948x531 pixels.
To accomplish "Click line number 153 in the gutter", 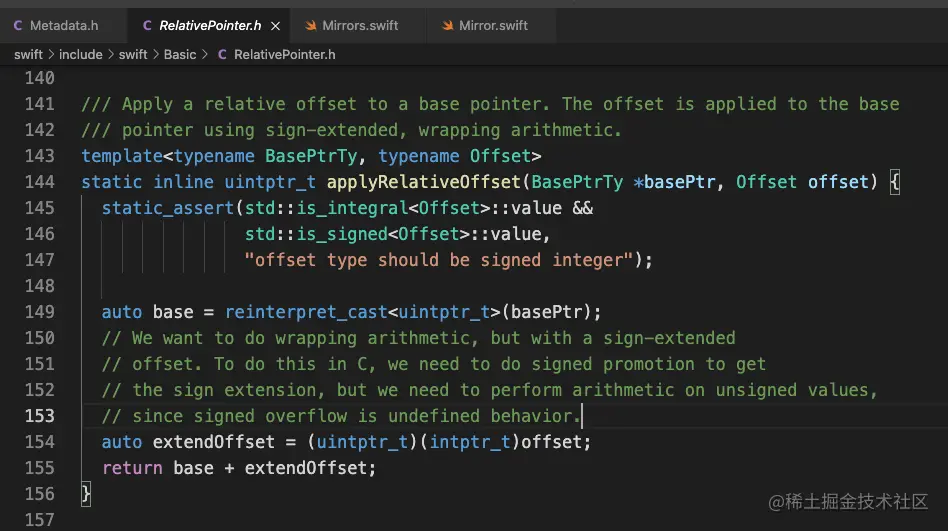I will pos(39,416).
